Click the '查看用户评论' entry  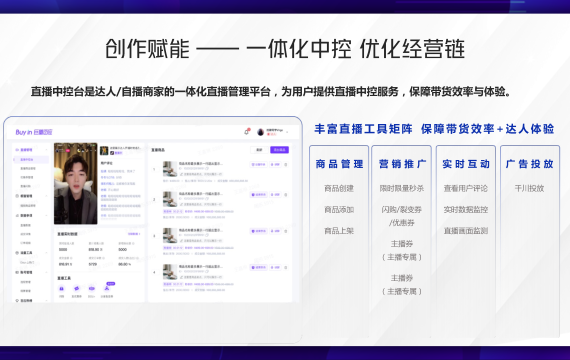466,188
